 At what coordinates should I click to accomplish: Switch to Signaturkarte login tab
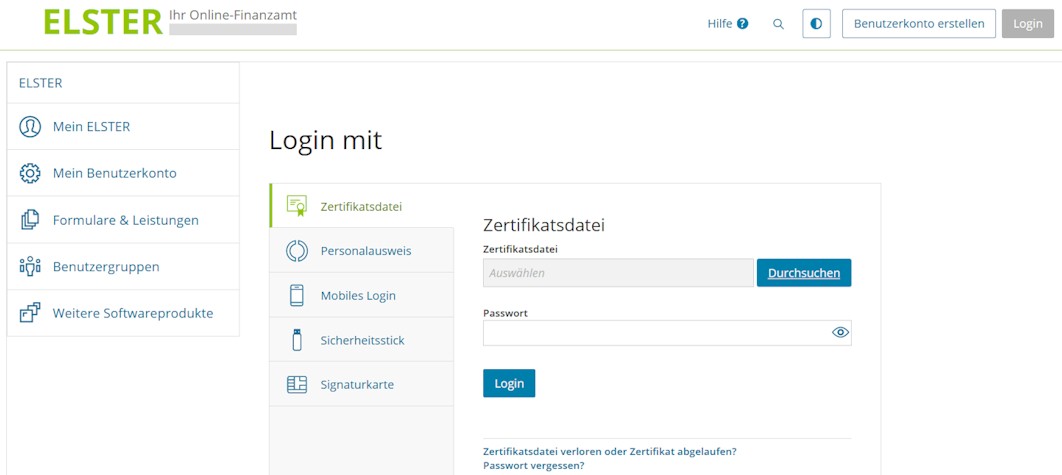(362, 384)
